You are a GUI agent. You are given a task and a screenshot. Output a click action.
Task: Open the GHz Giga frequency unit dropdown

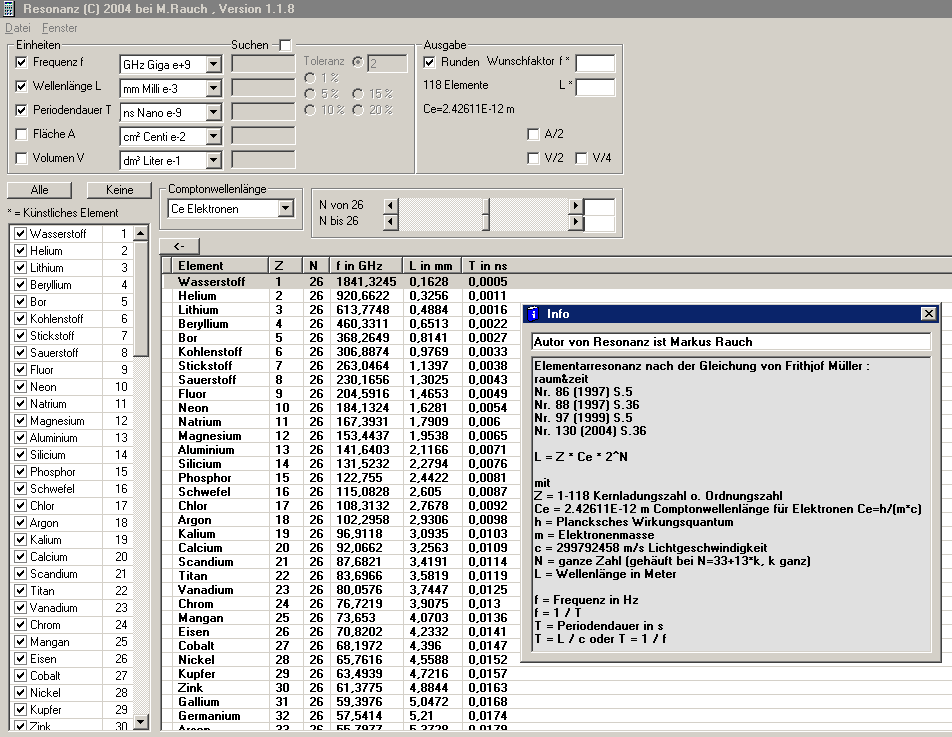click(213, 65)
